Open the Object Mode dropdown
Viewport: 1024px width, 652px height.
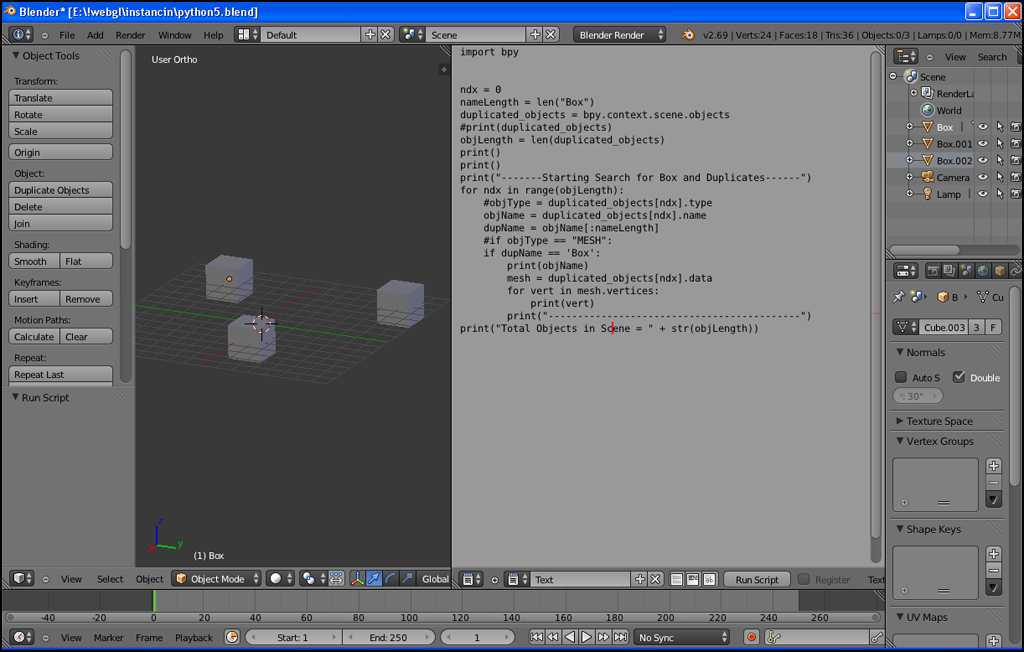pos(217,578)
